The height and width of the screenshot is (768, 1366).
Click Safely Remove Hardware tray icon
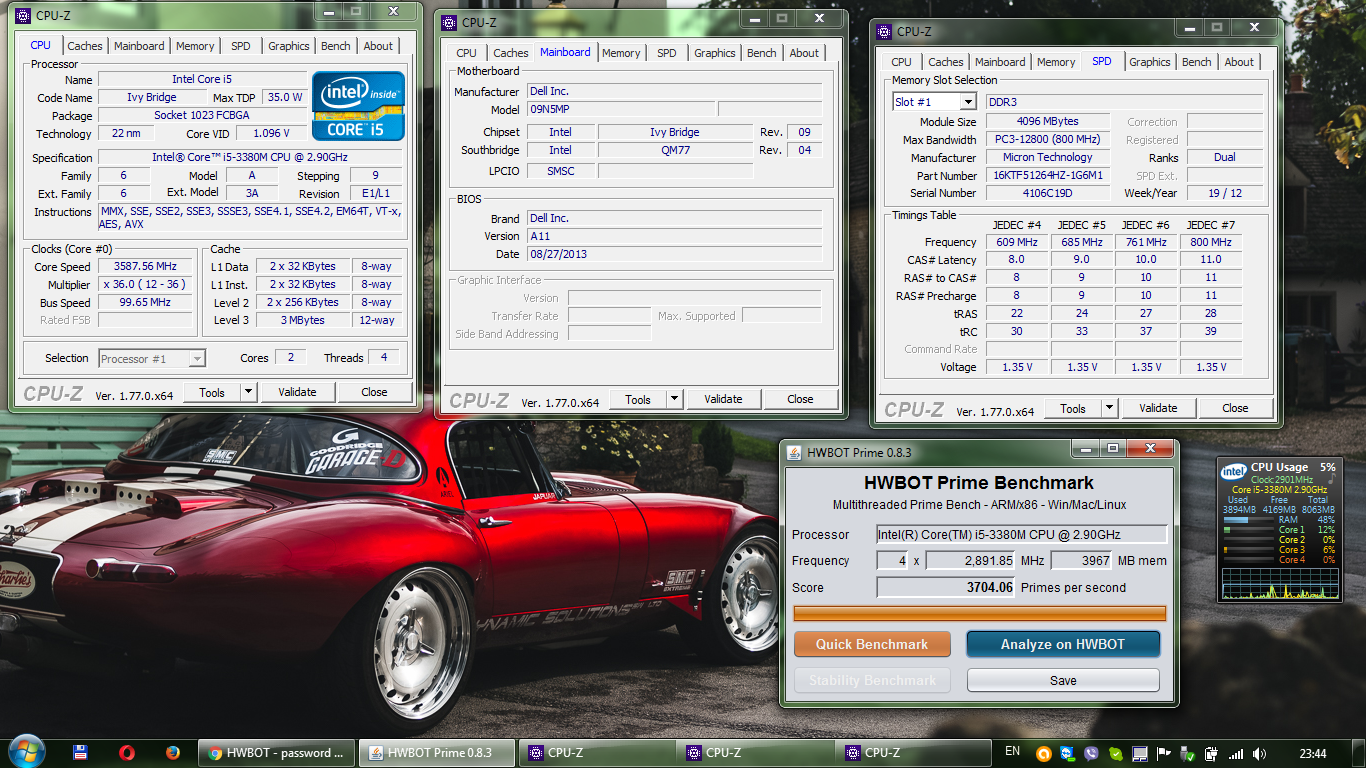[x=1187, y=754]
